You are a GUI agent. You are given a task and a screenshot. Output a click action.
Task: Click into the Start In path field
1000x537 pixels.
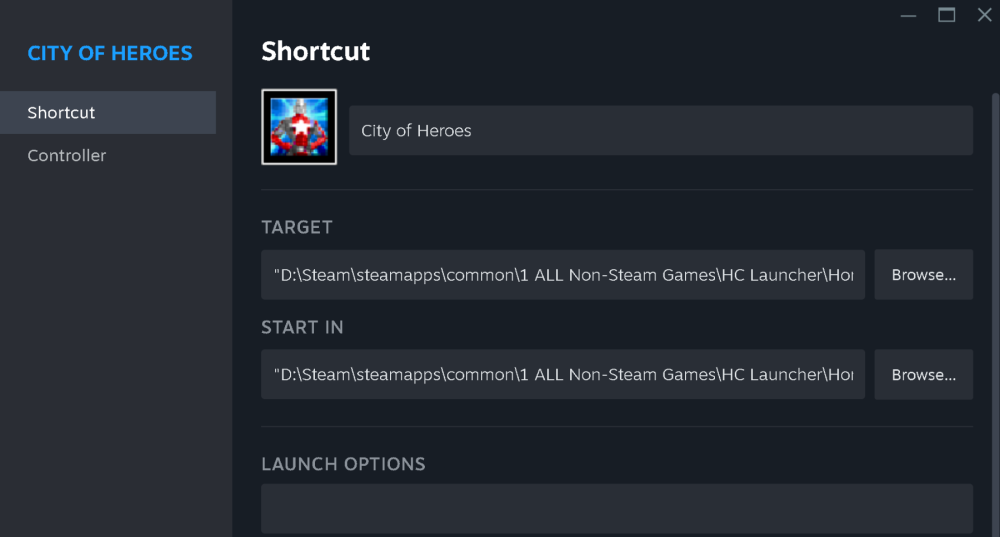click(563, 375)
